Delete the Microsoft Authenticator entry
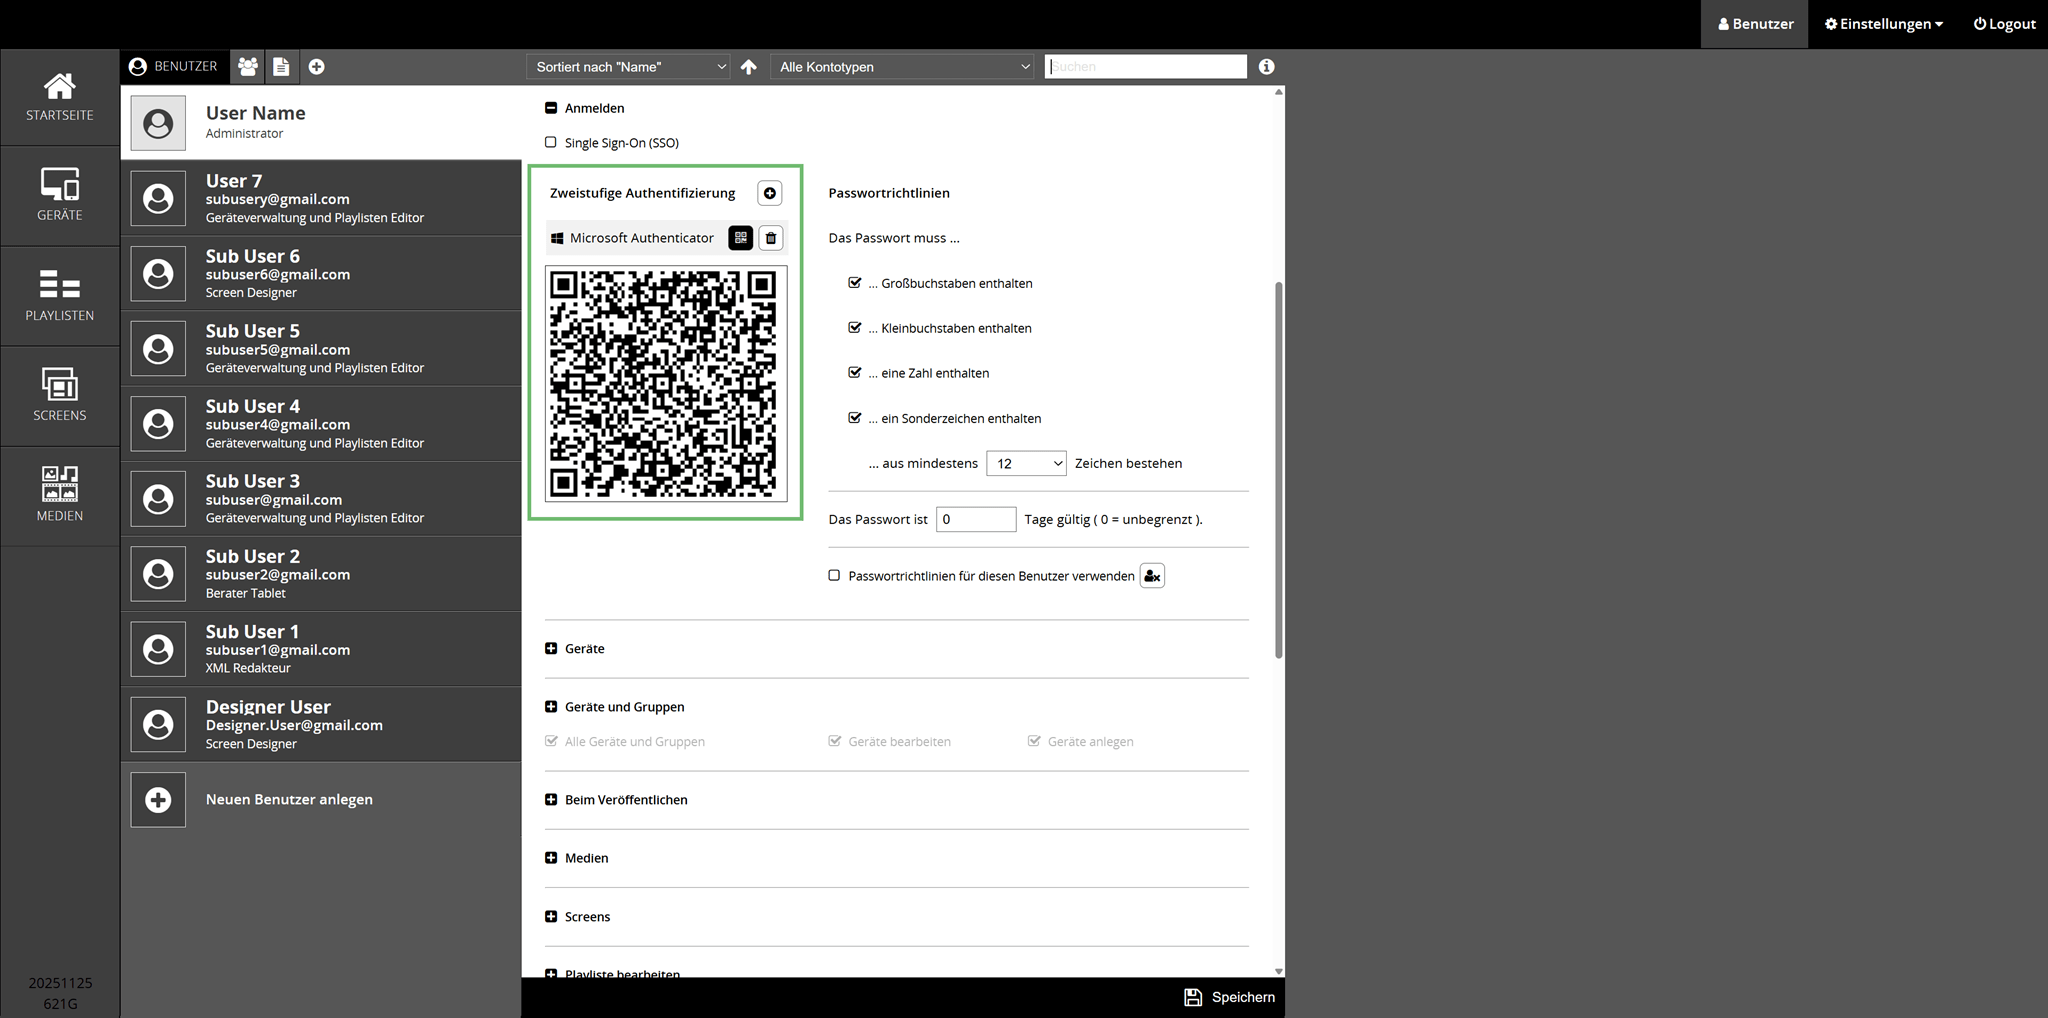Viewport: 2048px width, 1018px height. coord(770,238)
